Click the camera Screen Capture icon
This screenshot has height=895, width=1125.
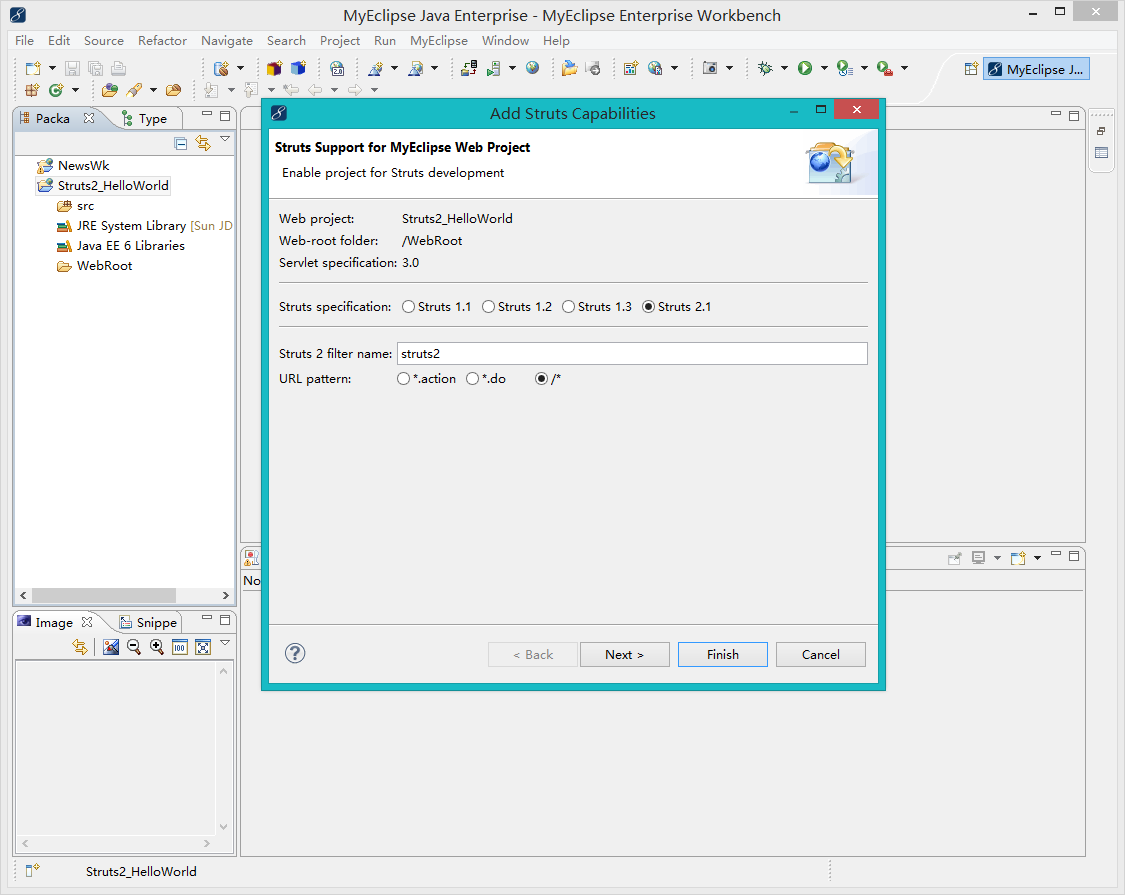click(x=710, y=68)
